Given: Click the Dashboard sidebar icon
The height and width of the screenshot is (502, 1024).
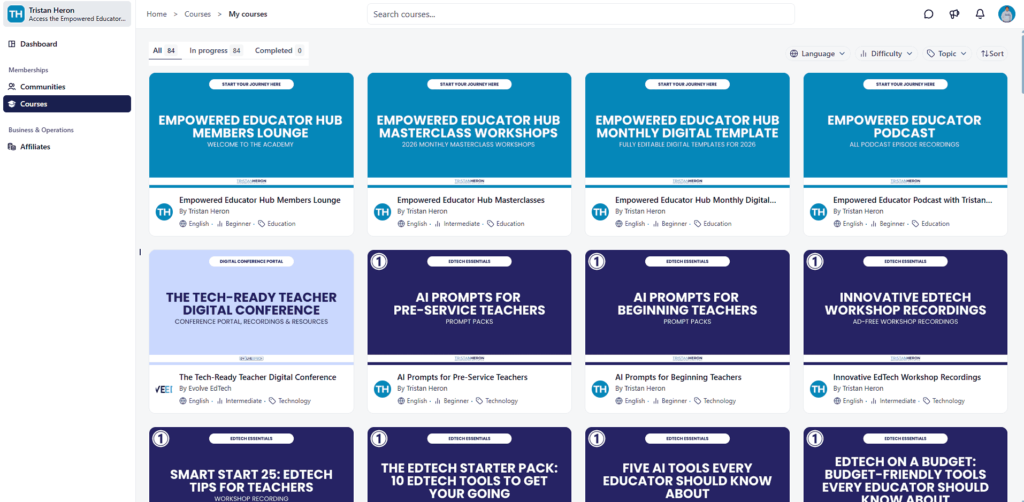Looking at the screenshot, I should point(12,44).
